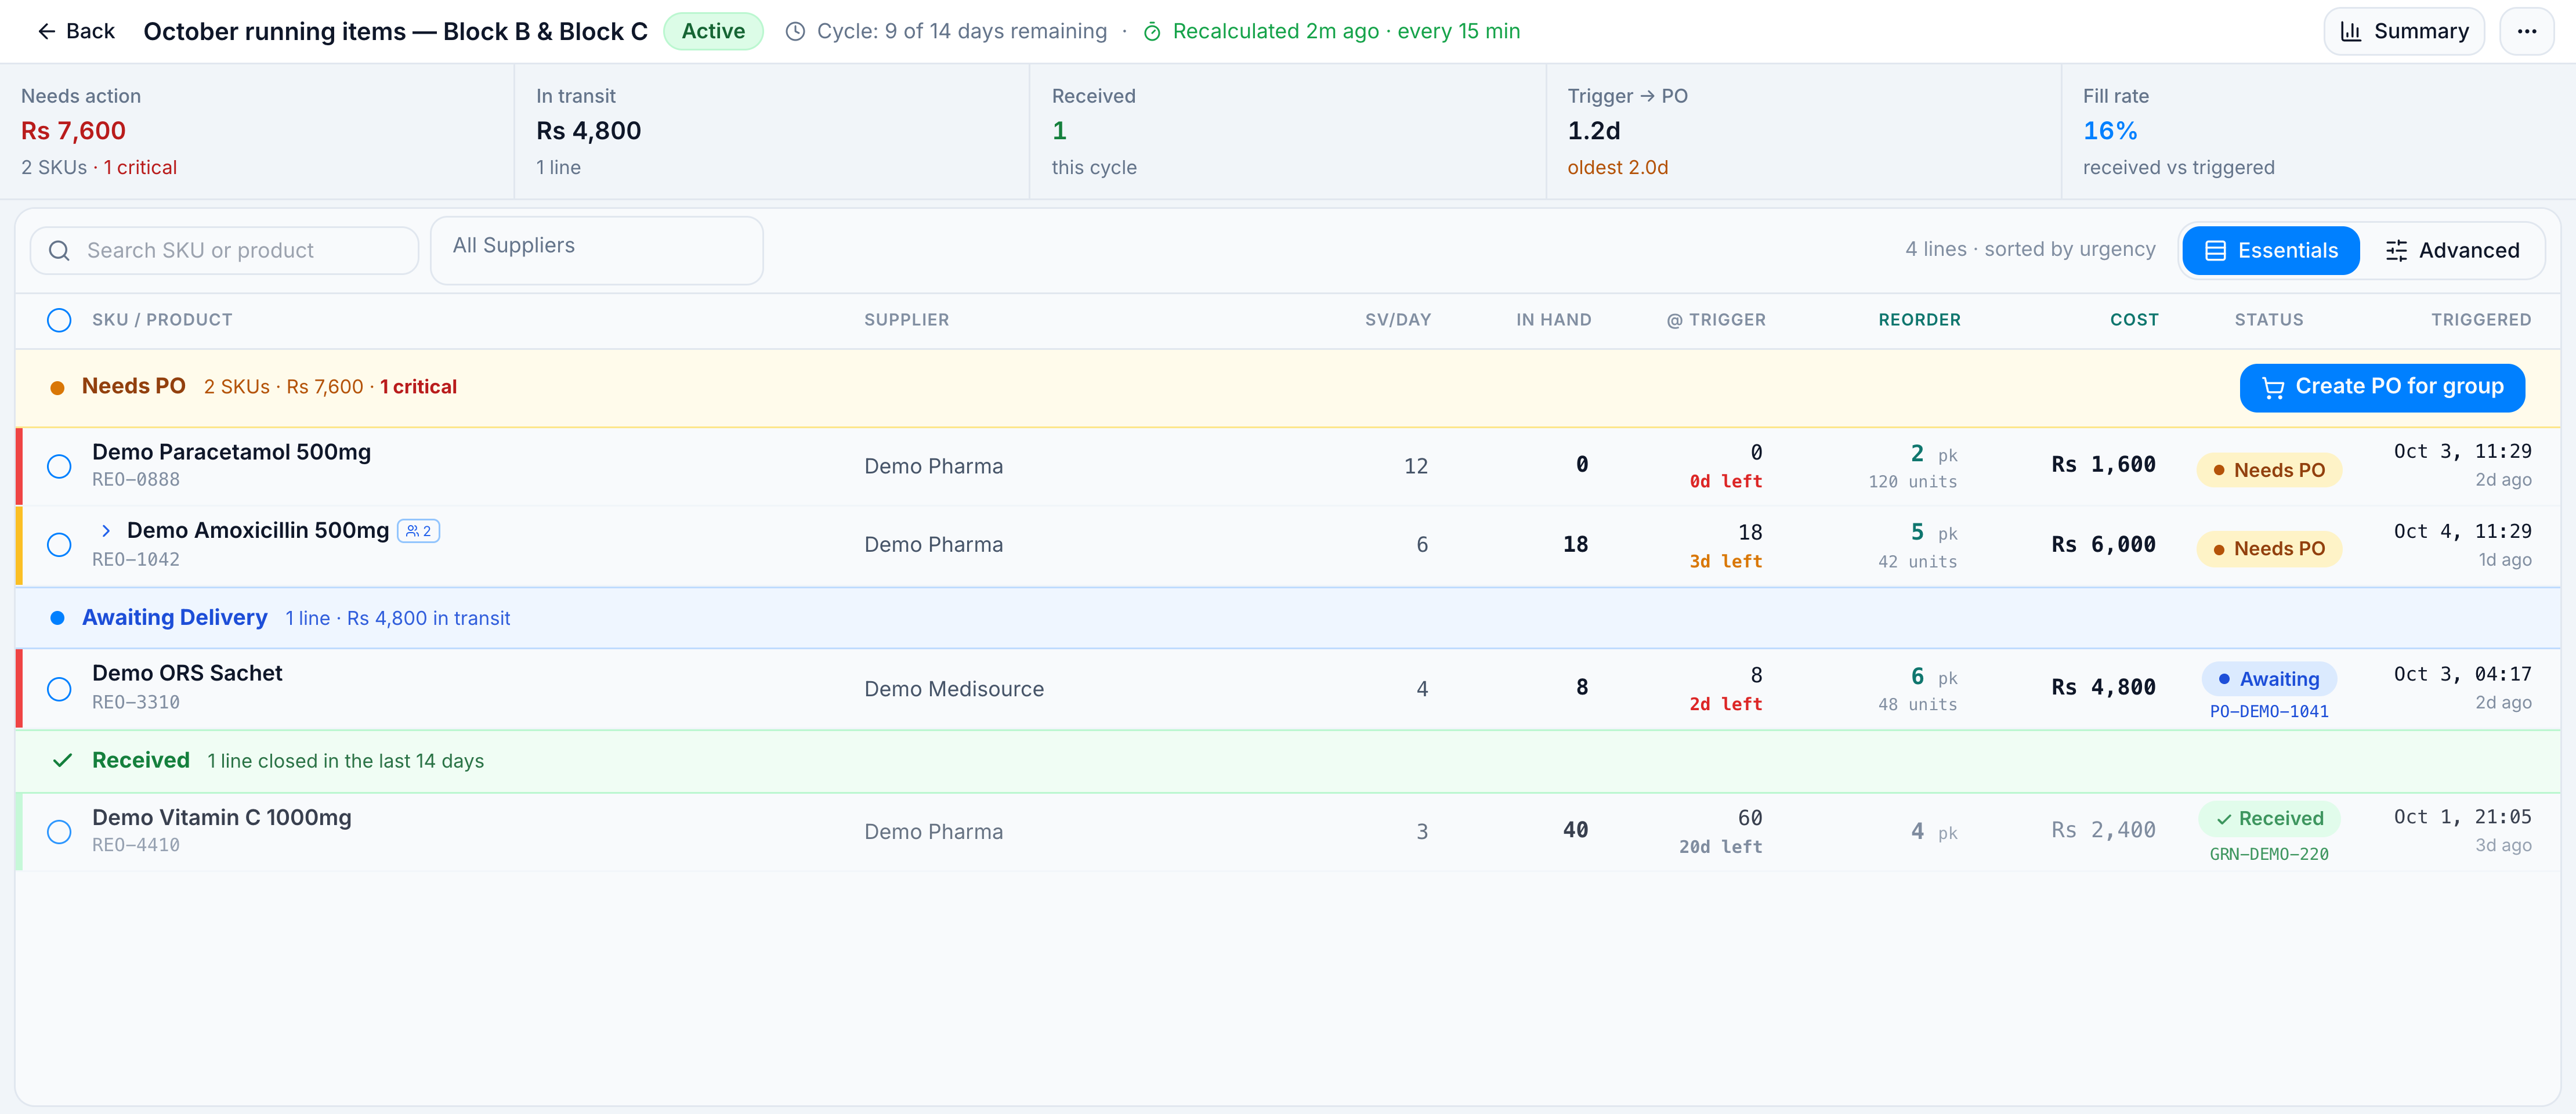
Task: Open PO-DEMO-1041 link under Awaiting status
Action: pos(2269,711)
